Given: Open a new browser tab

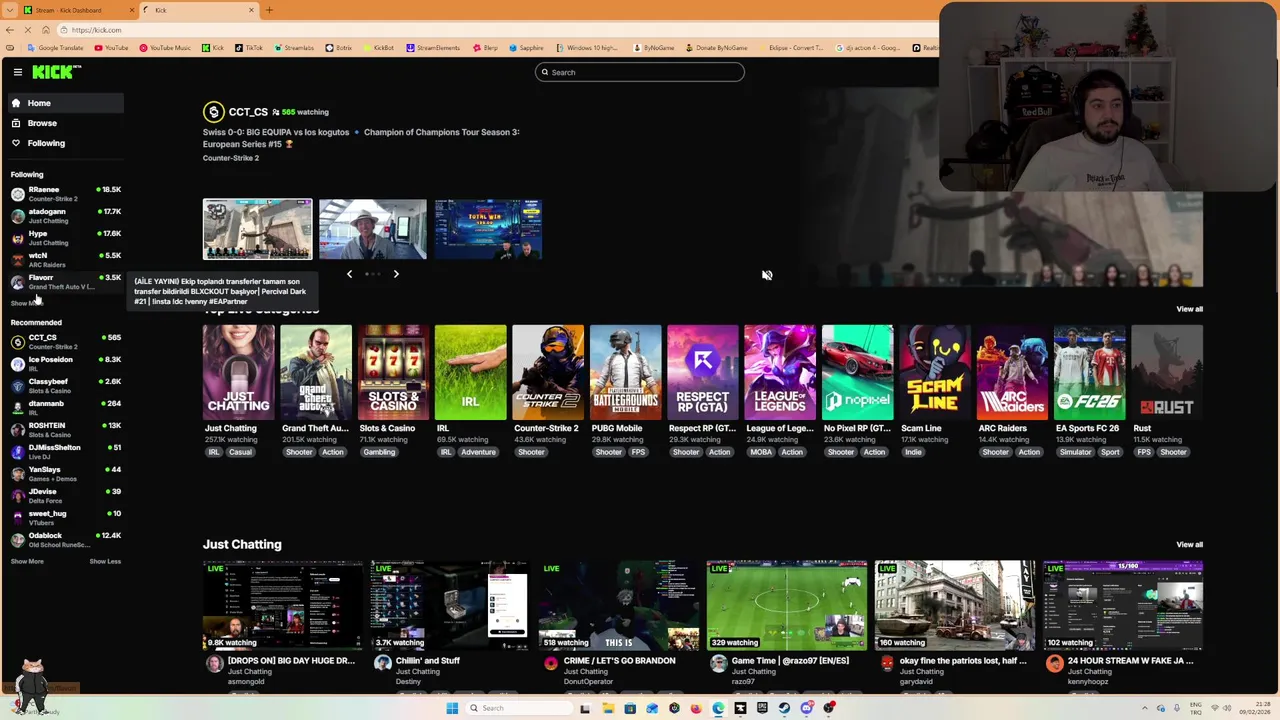Looking at the screenshot, I should (269, 10).
